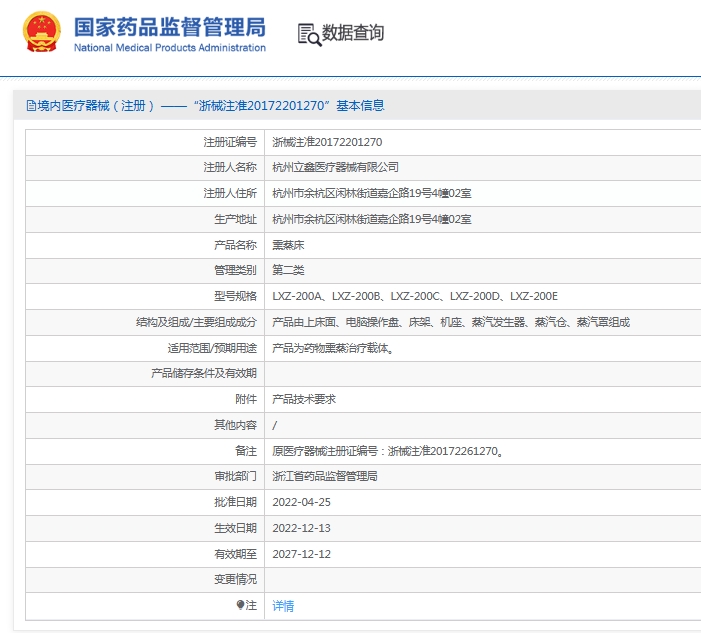
Task: Click attachment value 产品技术要求
Action: pyautogui.click(x=304, y=399)
